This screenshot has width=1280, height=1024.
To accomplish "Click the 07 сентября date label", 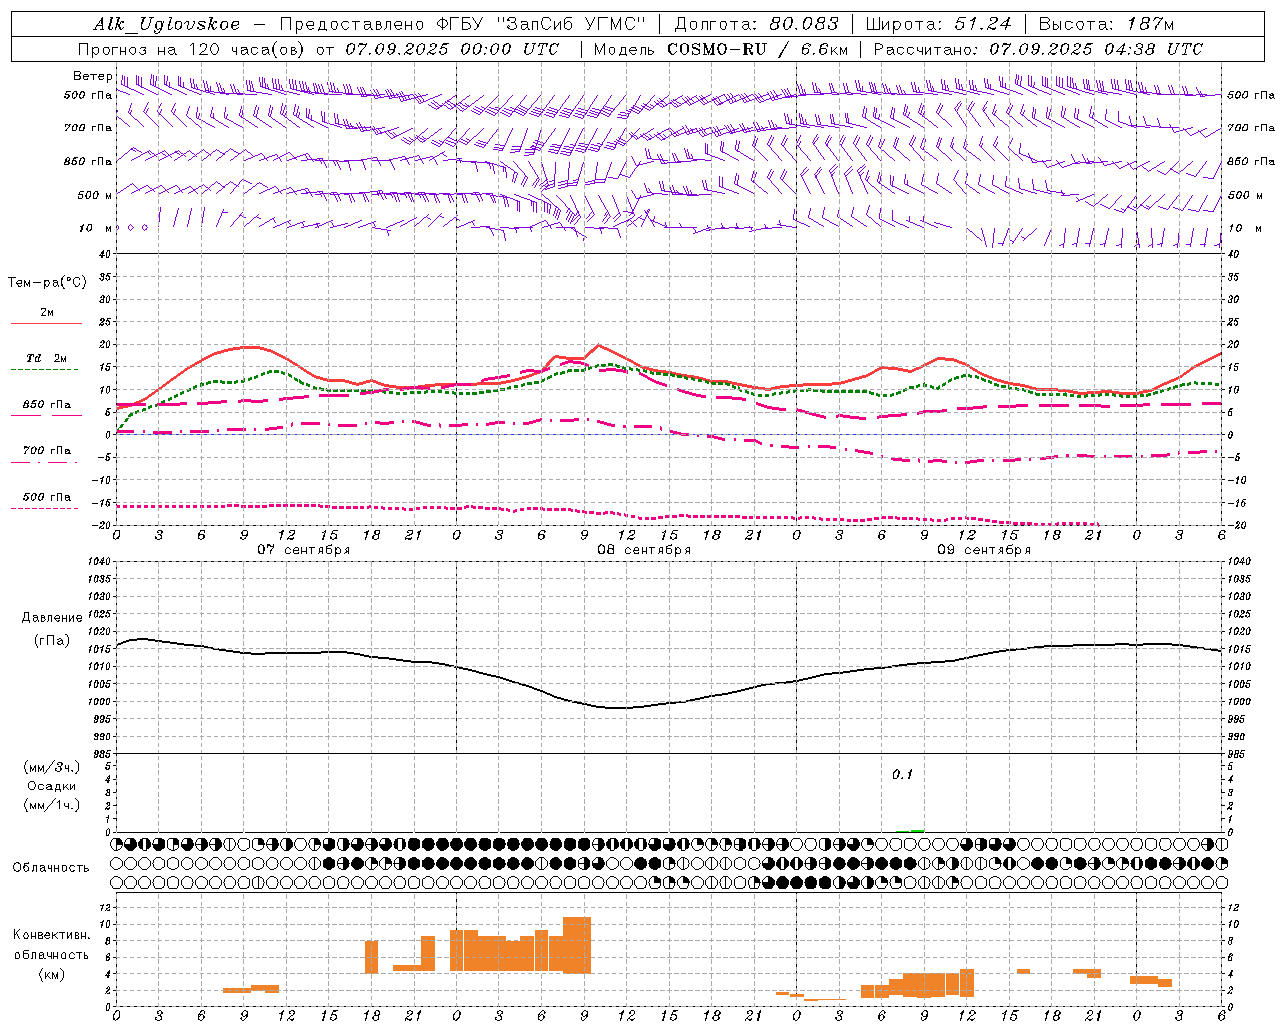I will click(x=303, y=550).
